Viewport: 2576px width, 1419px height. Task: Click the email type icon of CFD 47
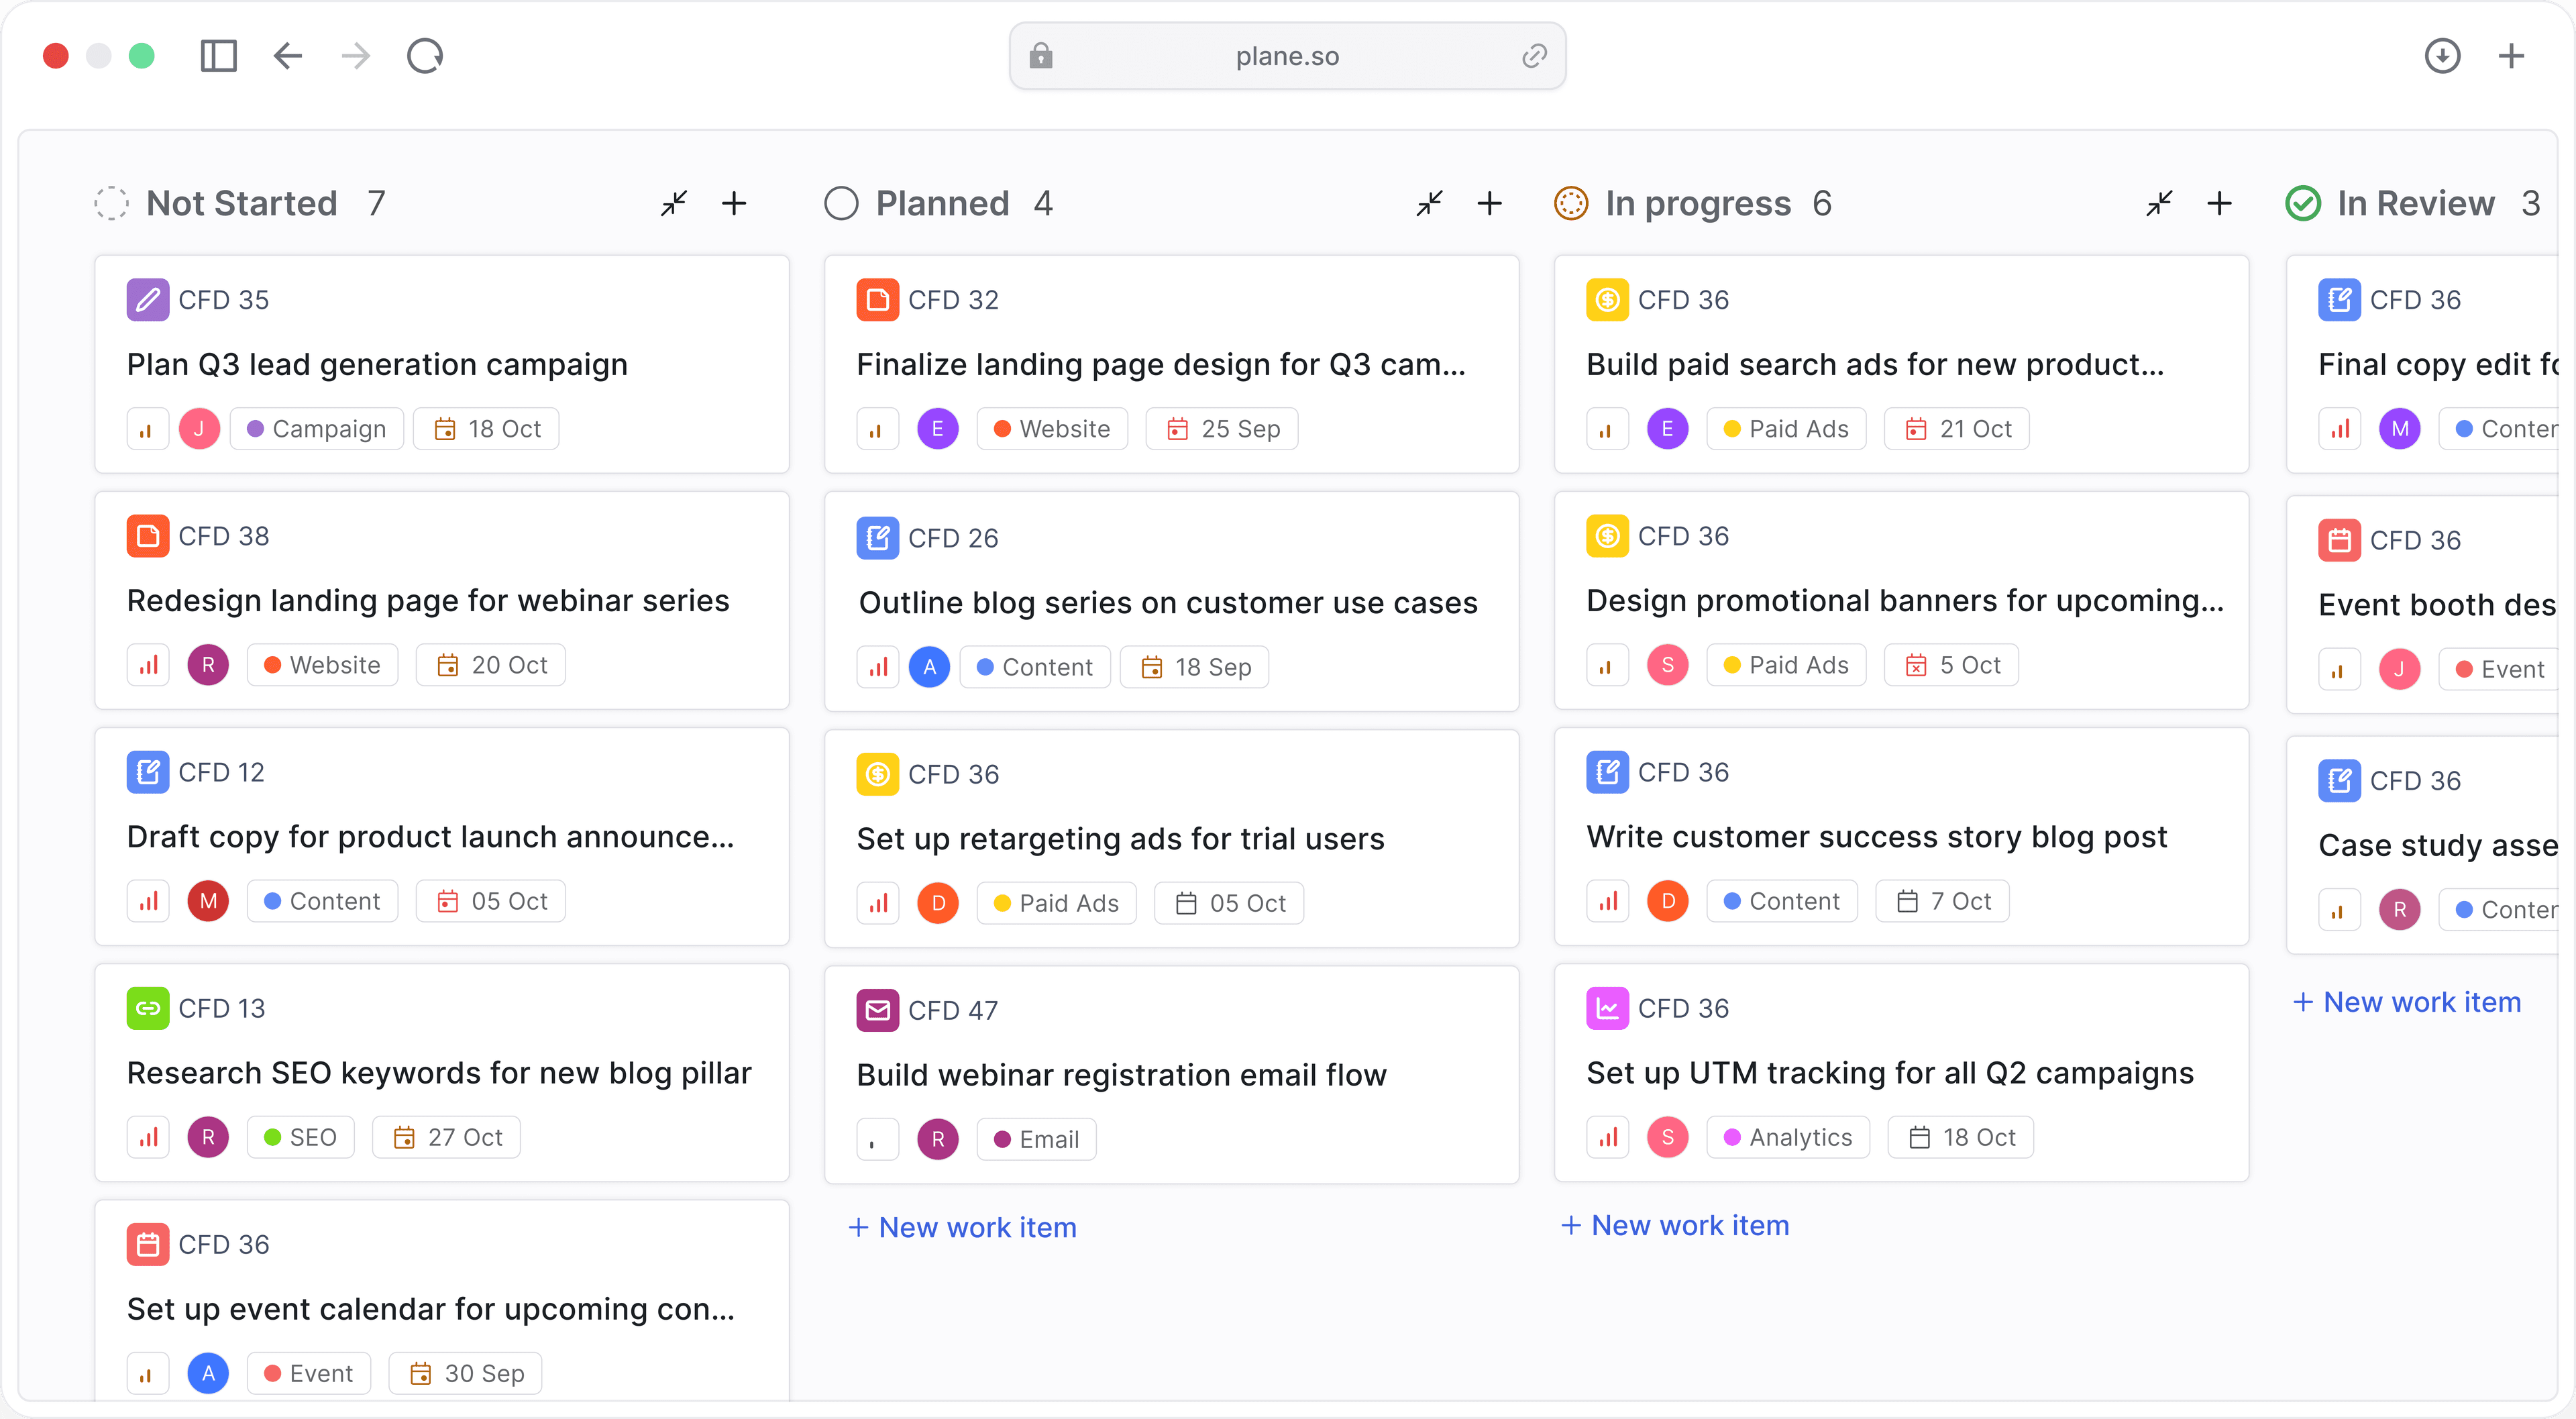(877, 1010)
